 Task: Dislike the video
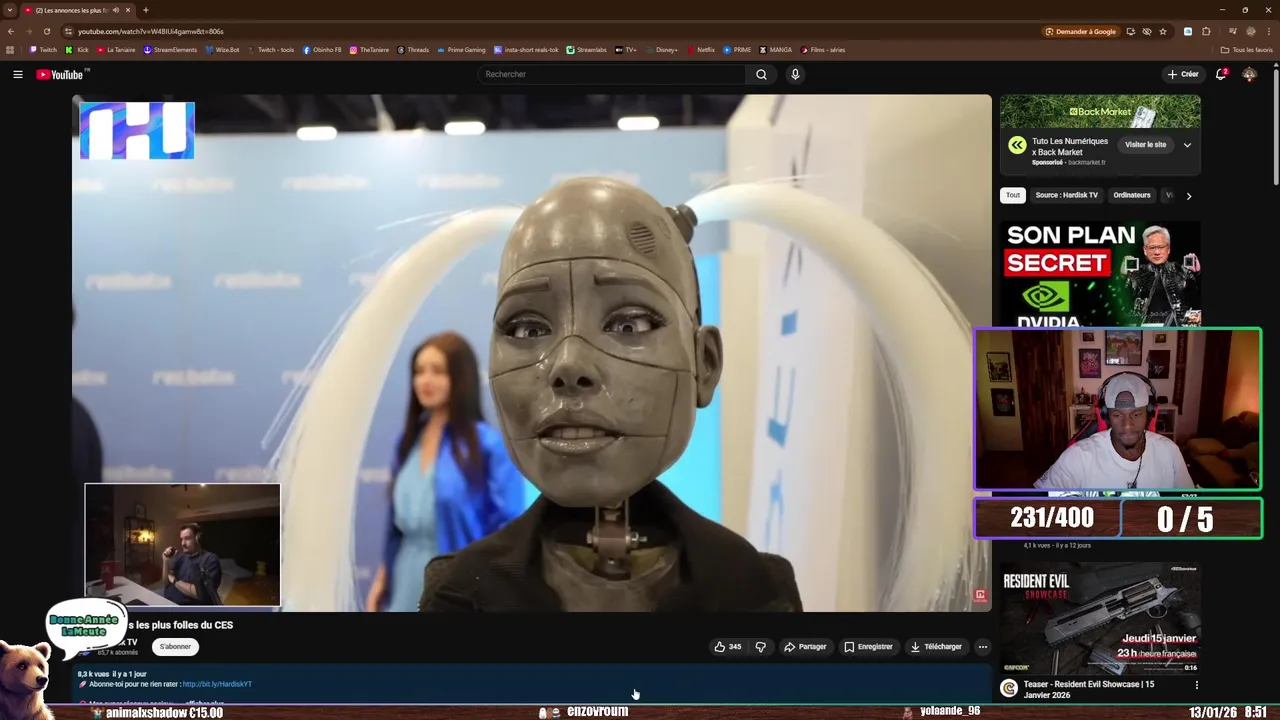[760, 647]
